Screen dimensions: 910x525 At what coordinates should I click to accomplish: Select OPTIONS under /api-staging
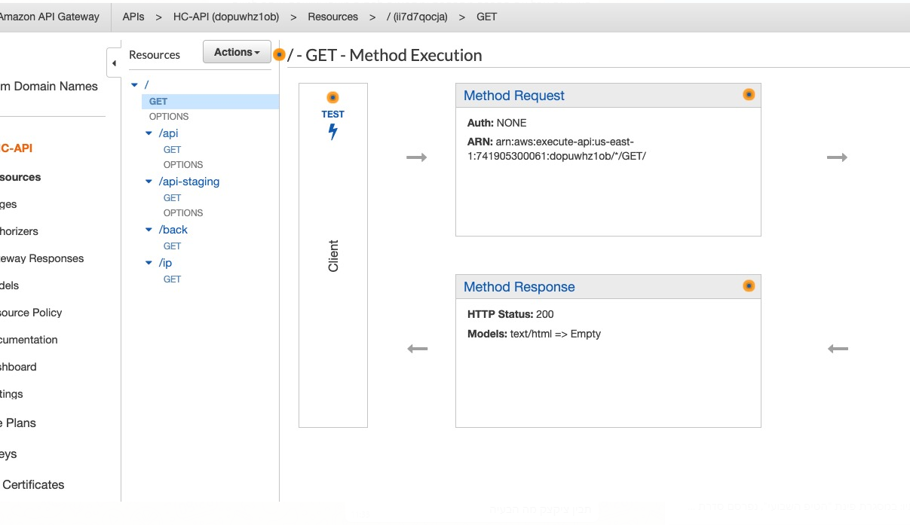[183, 213]
